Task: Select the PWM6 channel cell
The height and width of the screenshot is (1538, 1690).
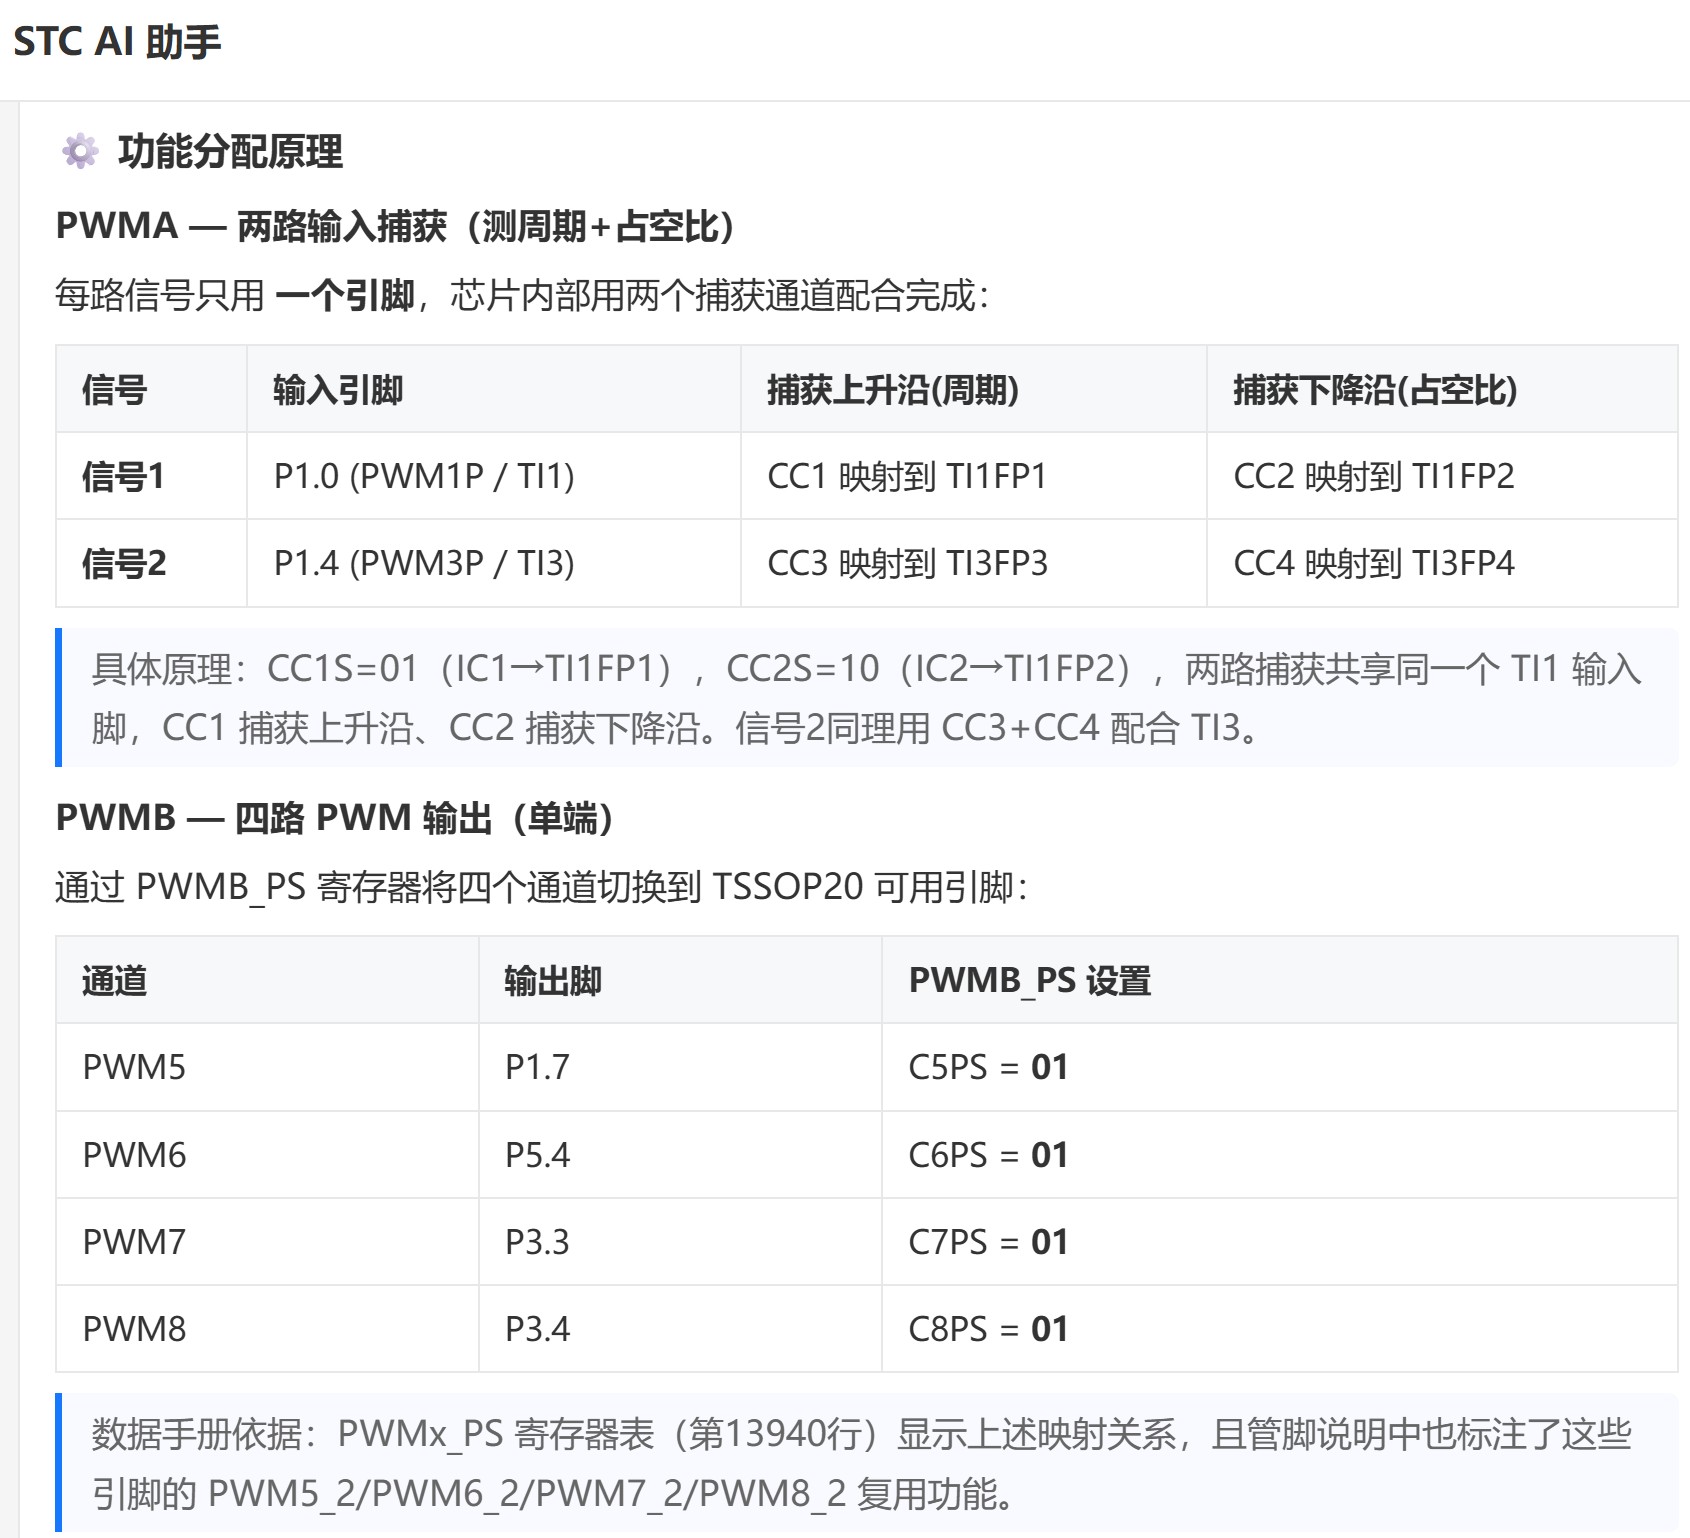Action: point(267,1155)
